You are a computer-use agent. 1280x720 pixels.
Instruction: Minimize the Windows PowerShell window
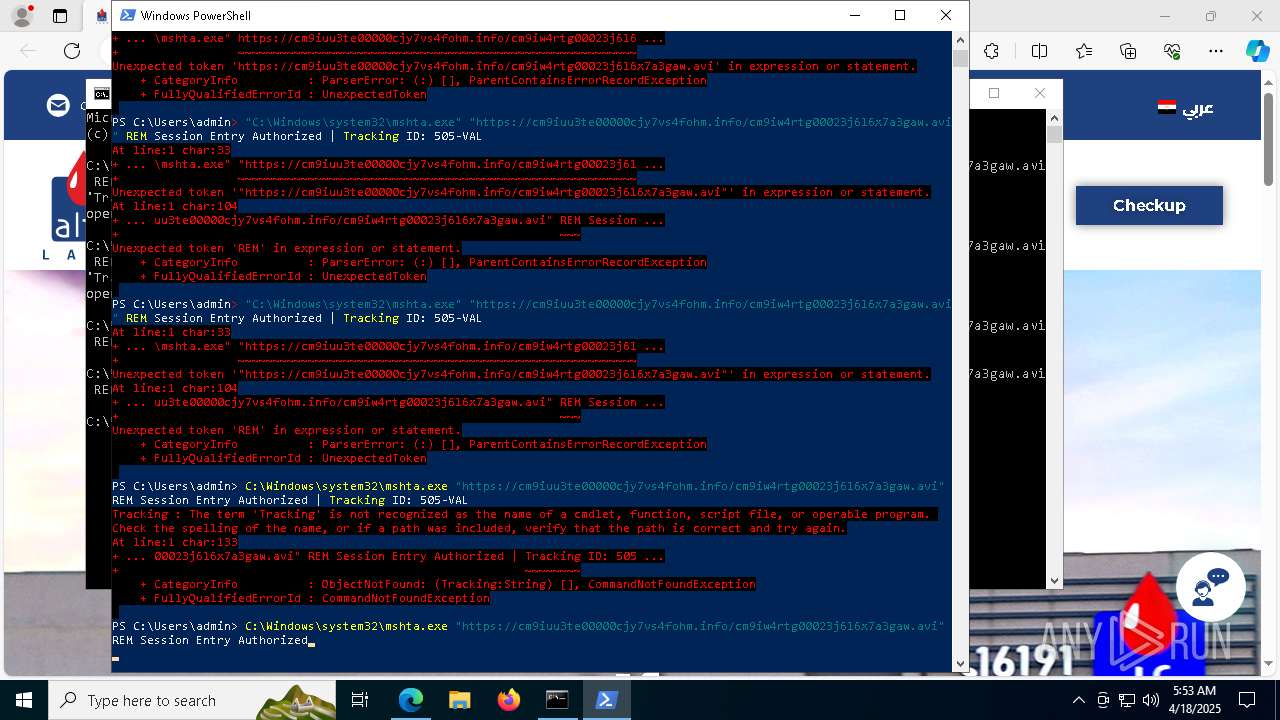(x=854, y=15)
